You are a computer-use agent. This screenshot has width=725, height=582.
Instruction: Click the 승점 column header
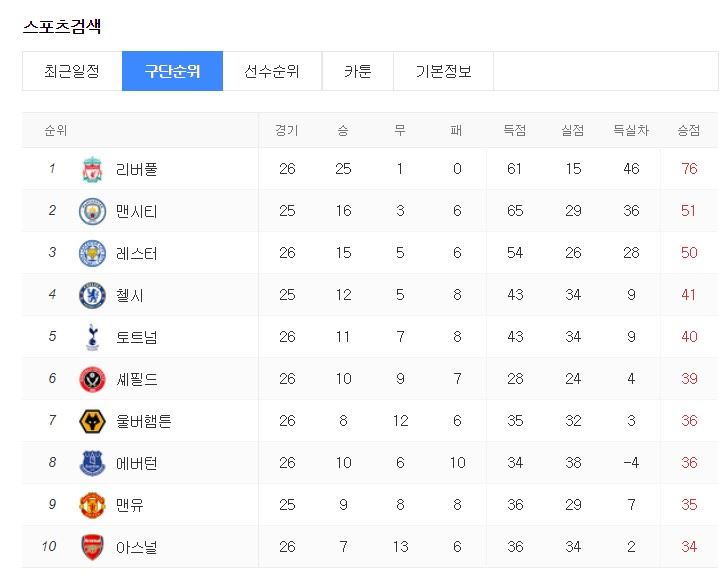pos(688,130)
